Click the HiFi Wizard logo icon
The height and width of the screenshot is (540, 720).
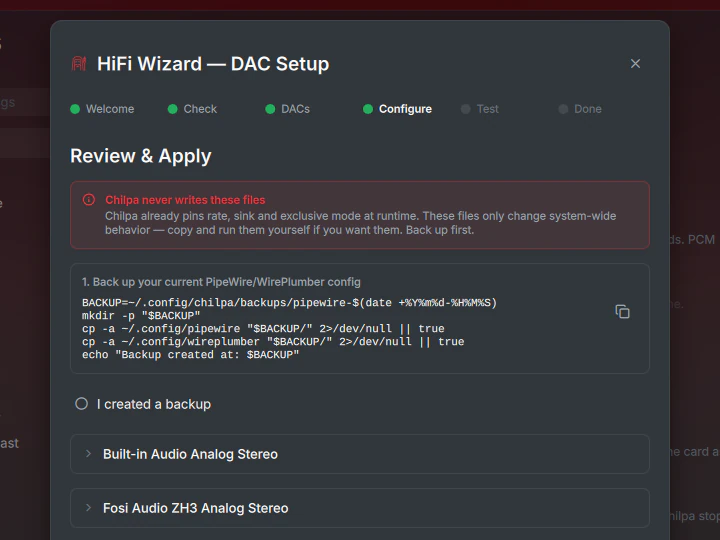(79, 64)
